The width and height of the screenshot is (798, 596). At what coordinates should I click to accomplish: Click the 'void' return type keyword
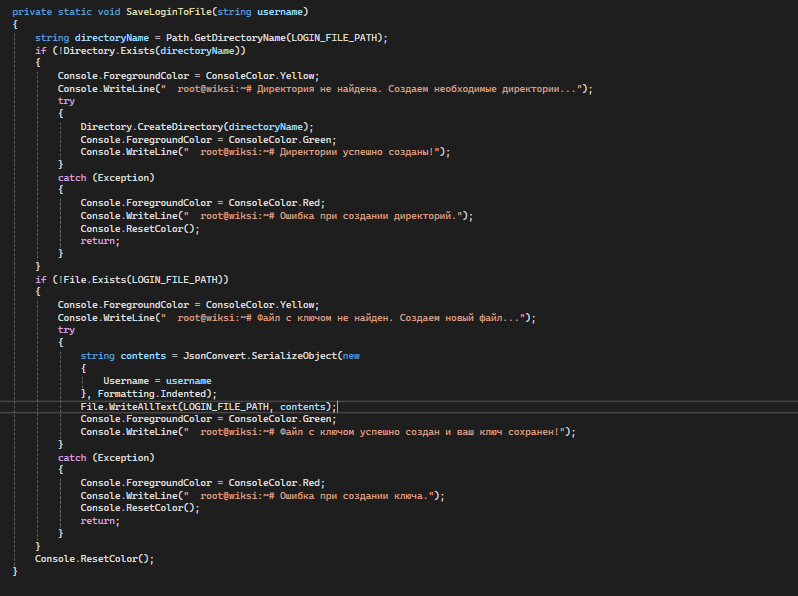(109, 12)
